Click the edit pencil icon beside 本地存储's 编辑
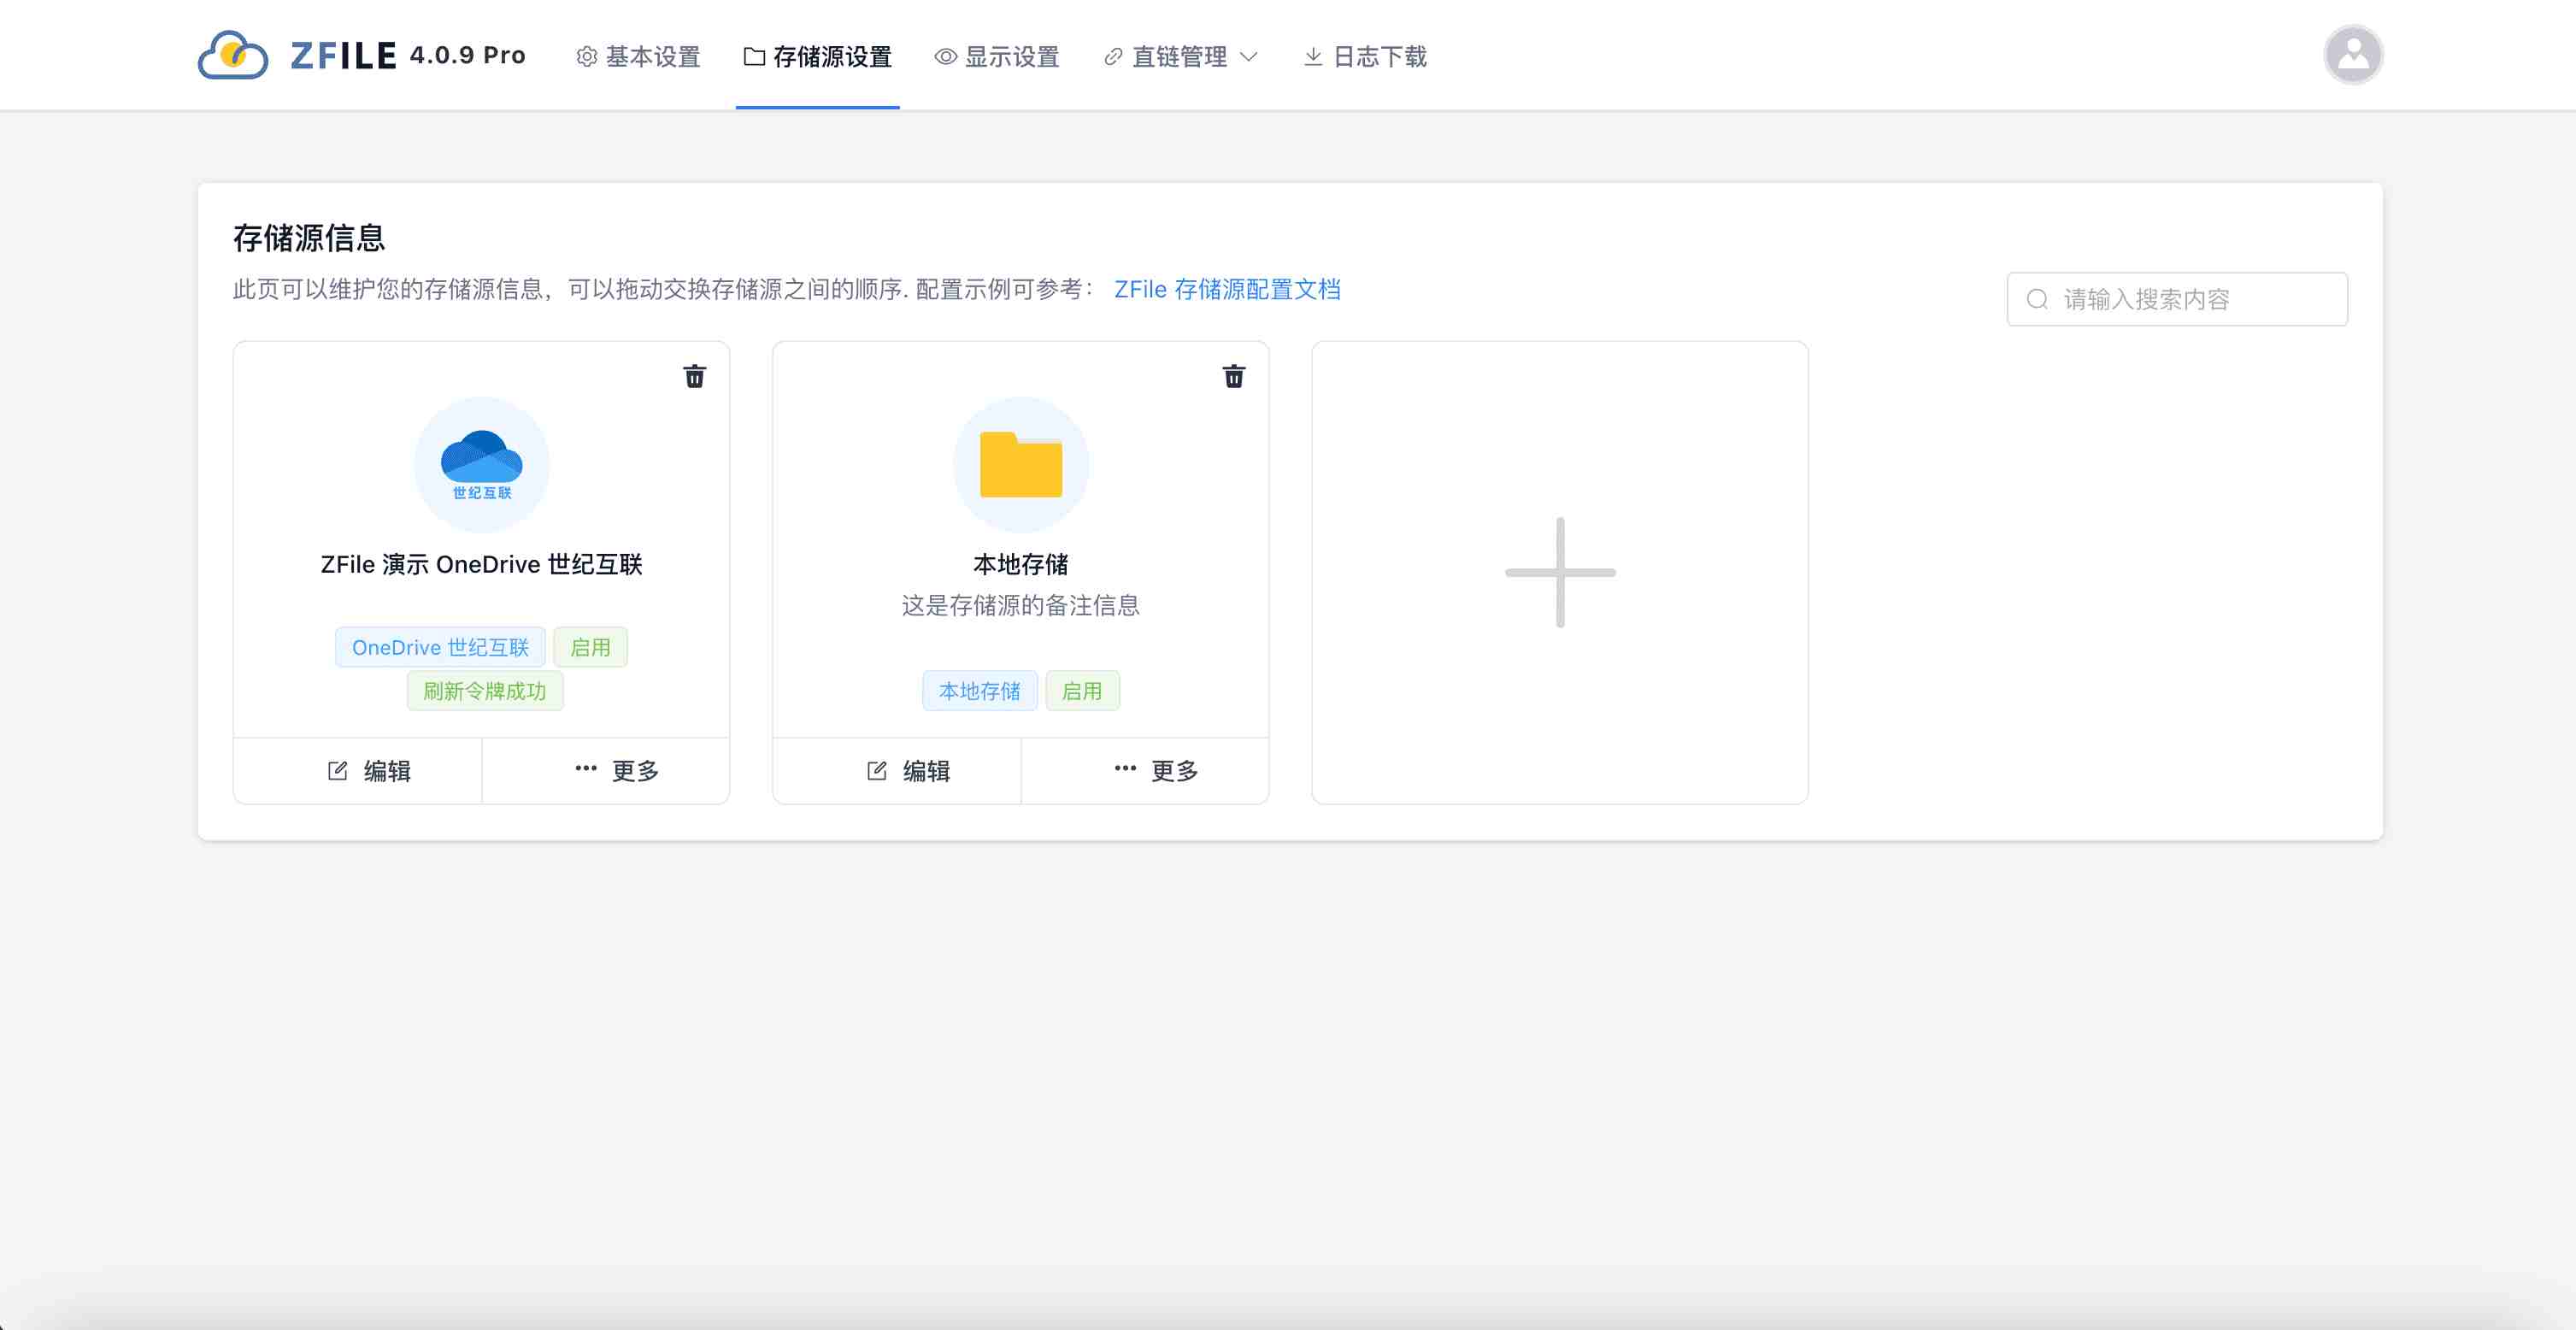Viewport: 2576px width, 1330px height. pyautogui.click(x=876, y=769)
